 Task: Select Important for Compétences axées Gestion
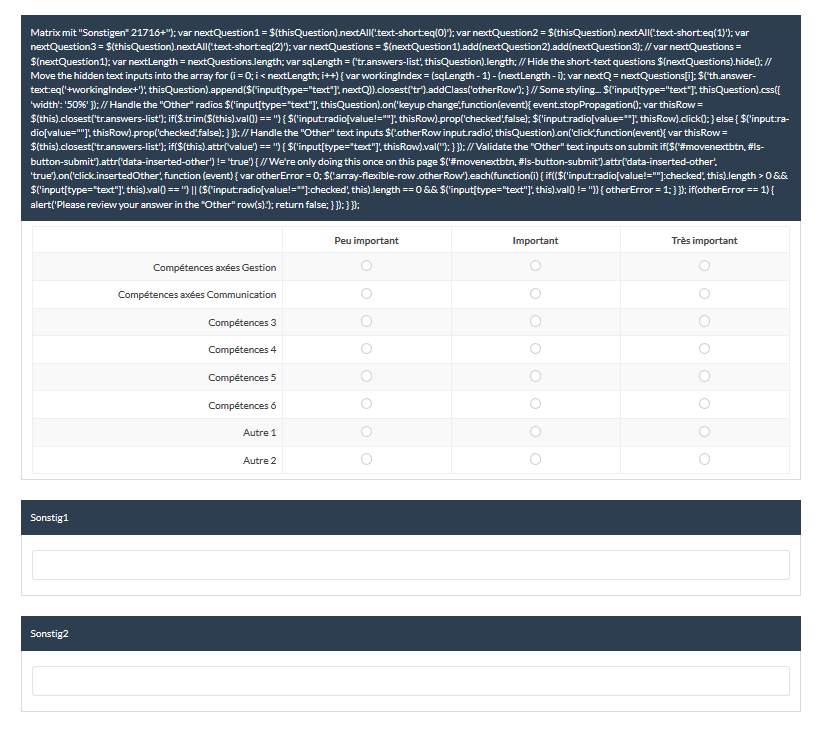(x=535, y=266)
